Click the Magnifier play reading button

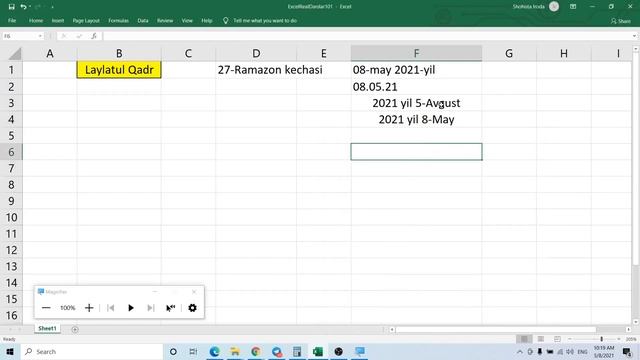pos(131,308)
